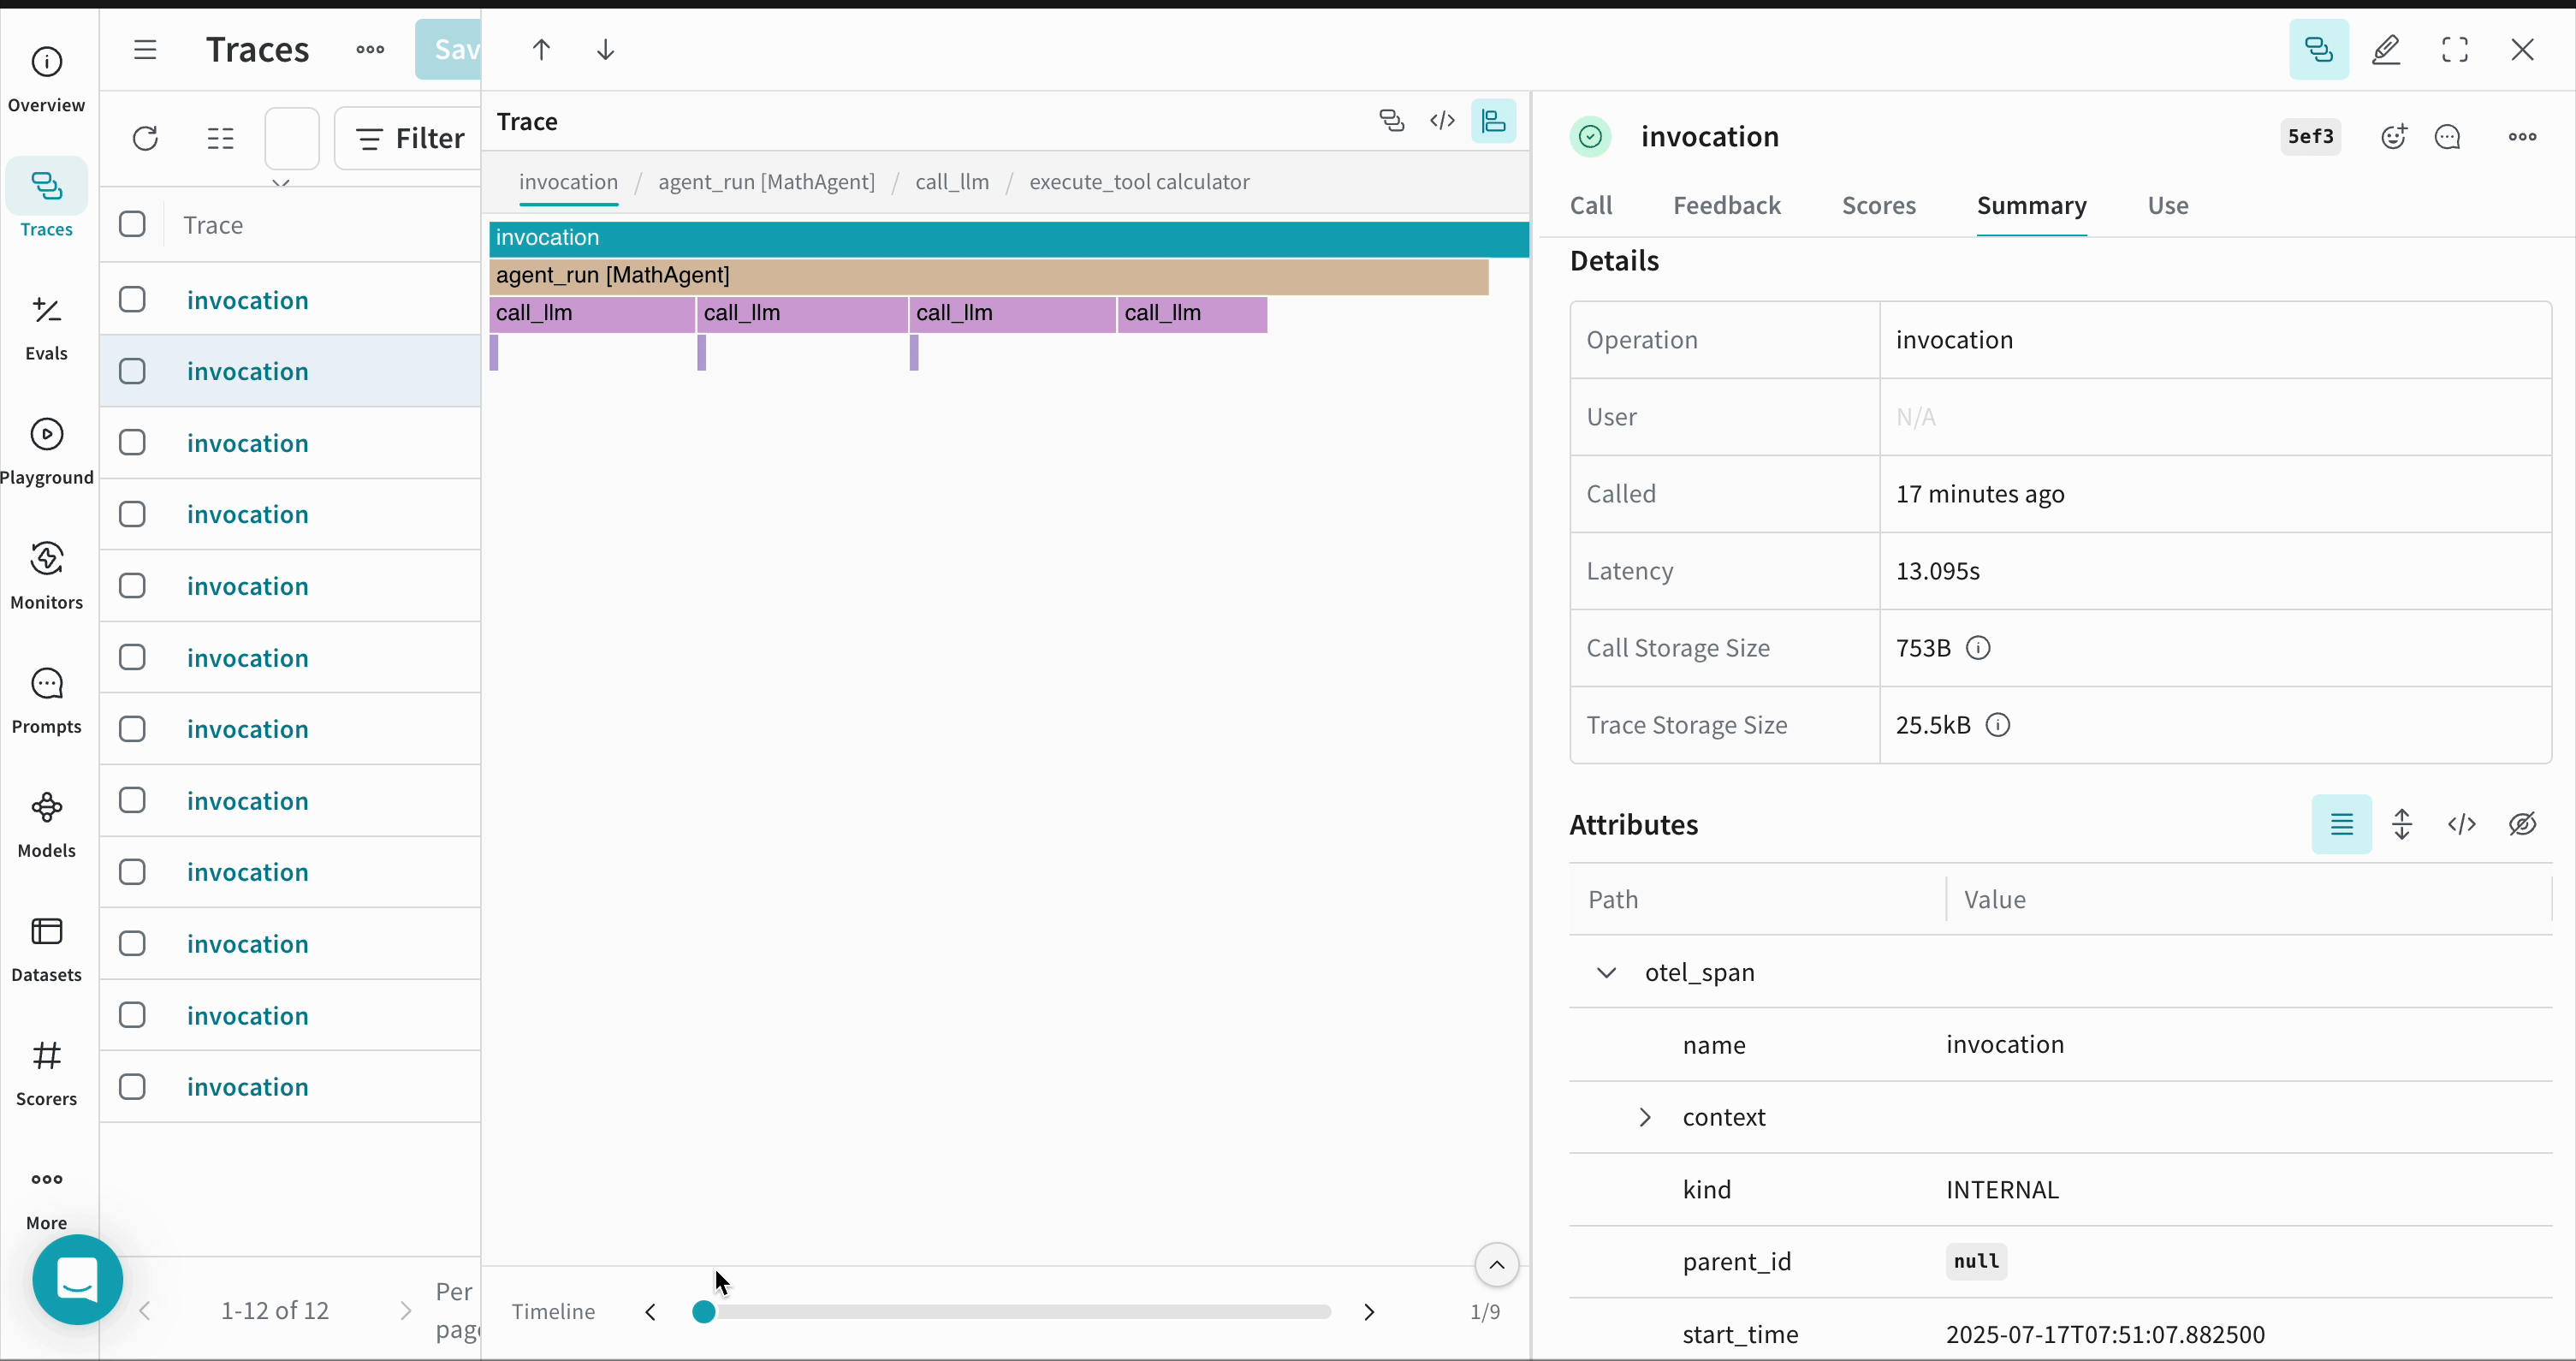Hide empty attribute values with the eye-slash icon

tap(2523, 824)
